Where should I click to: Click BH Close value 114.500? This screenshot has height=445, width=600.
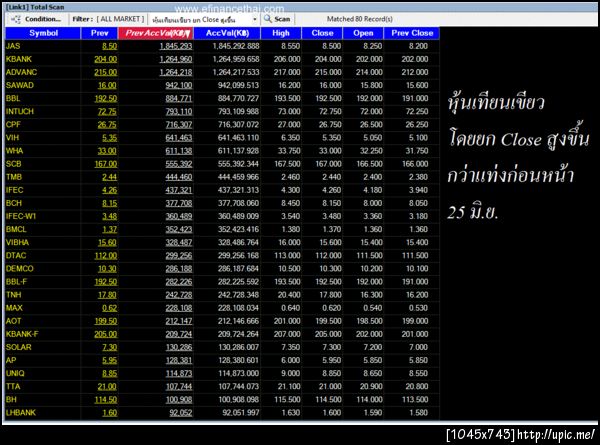tap(328, 399)
